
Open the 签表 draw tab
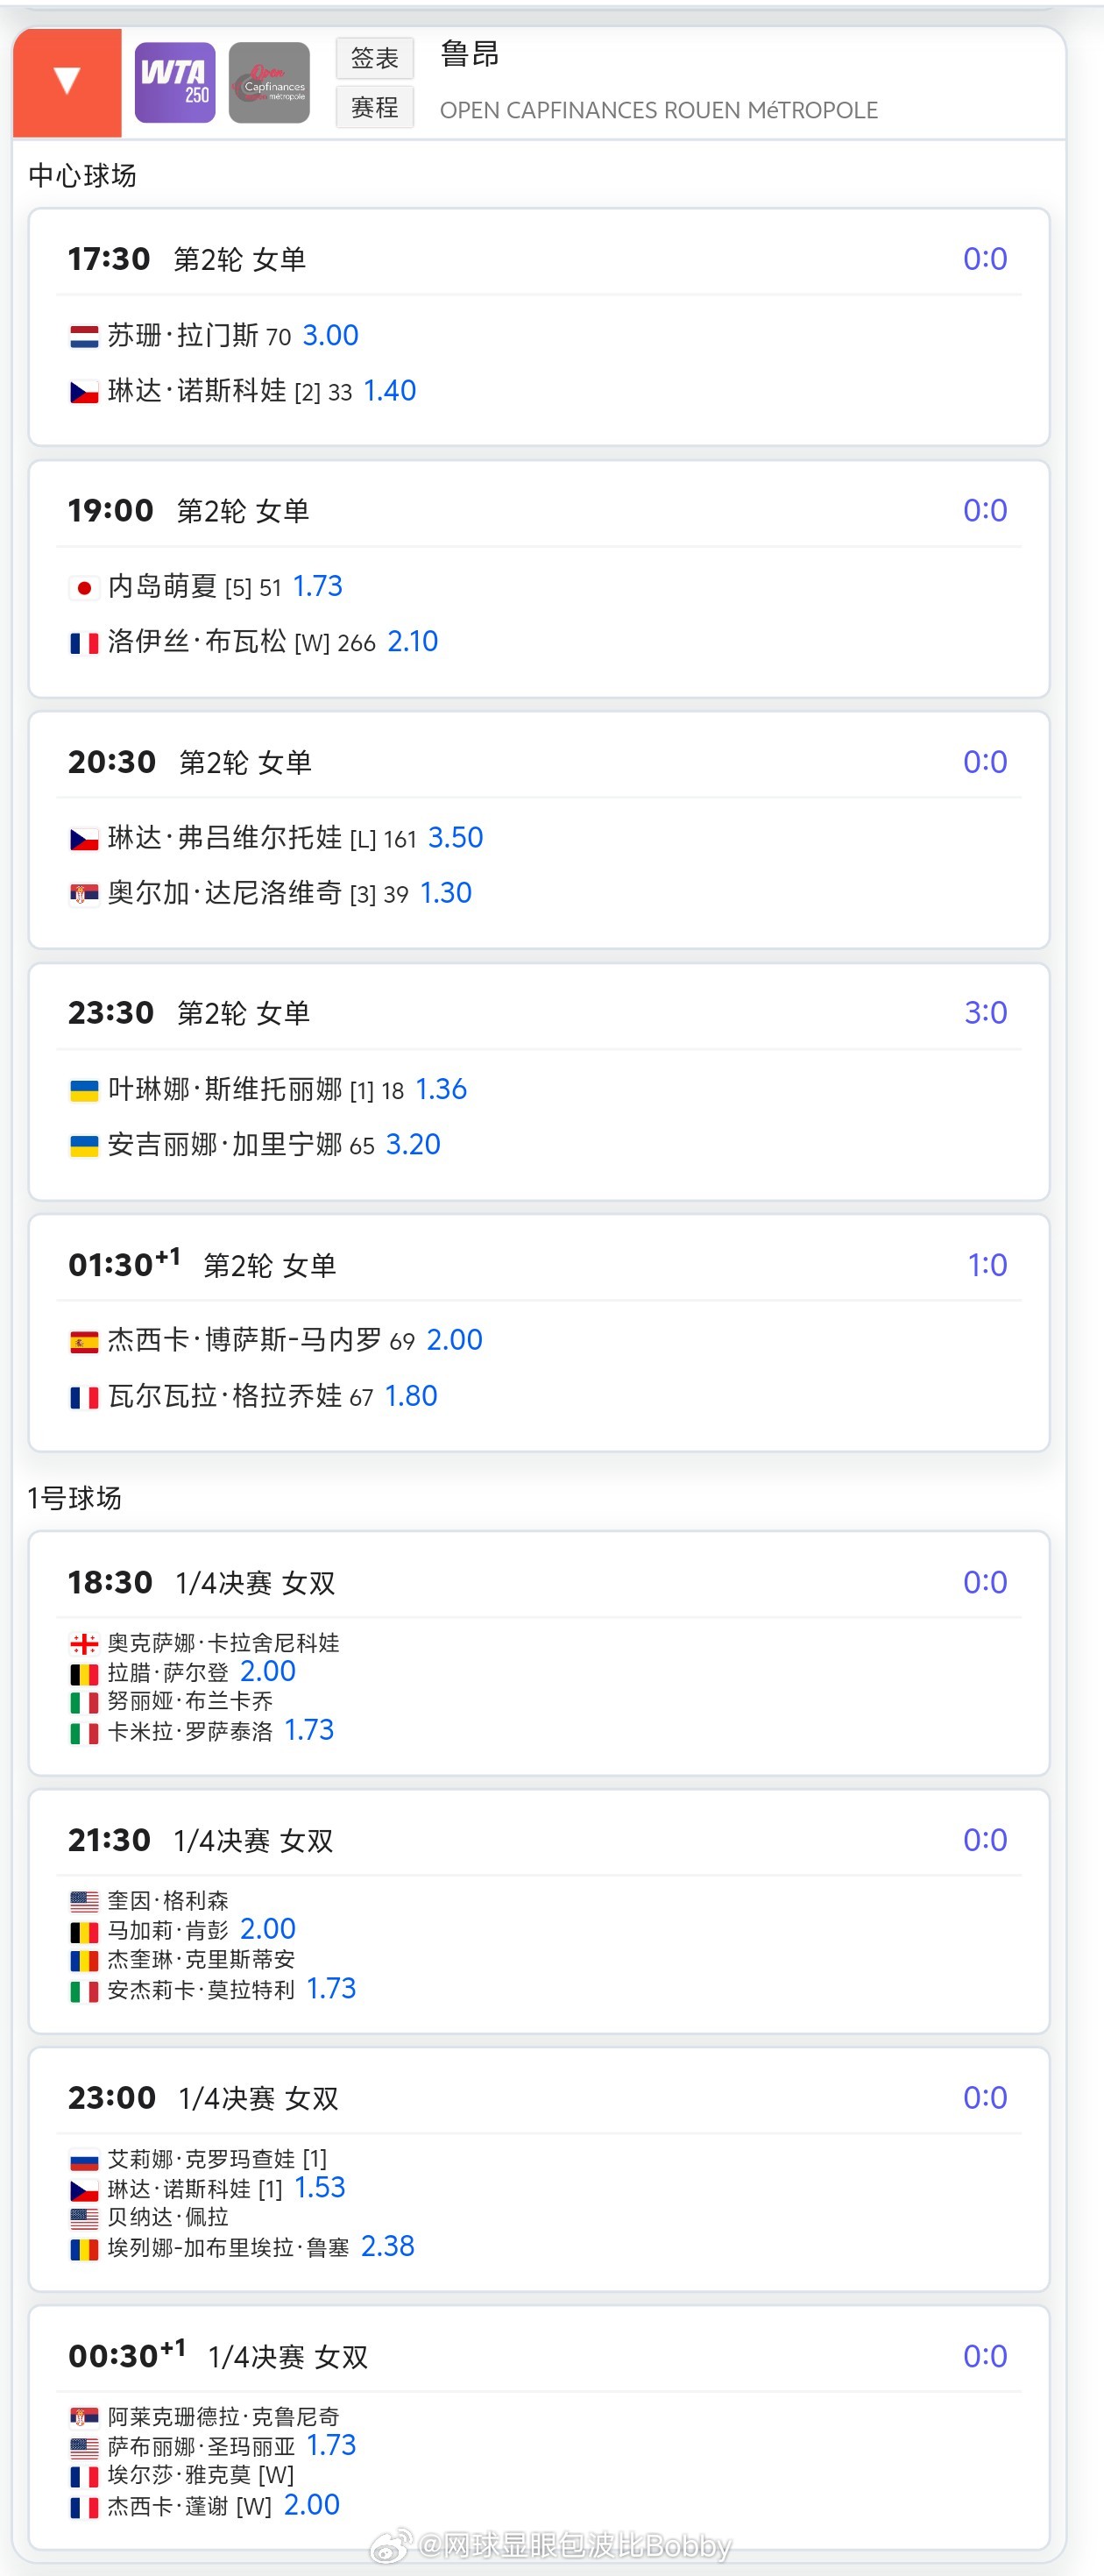pos(375,58)
